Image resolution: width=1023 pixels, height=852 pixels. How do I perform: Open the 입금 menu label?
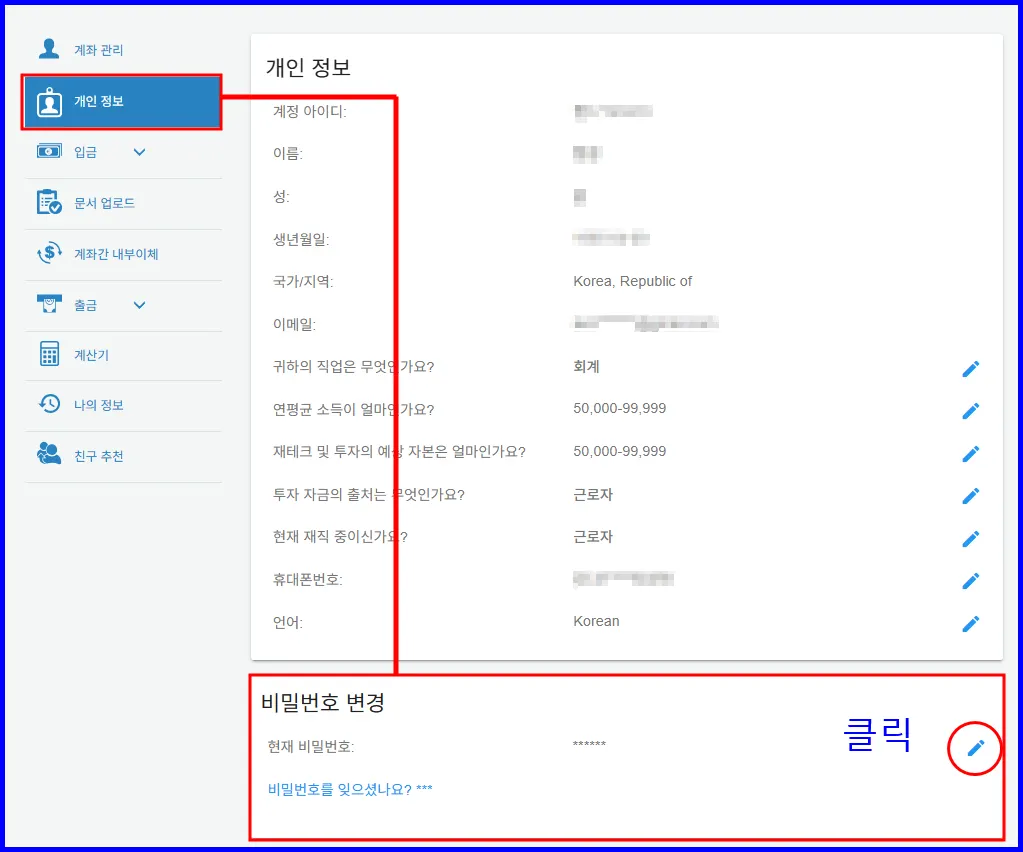click(x=85, y=152)
